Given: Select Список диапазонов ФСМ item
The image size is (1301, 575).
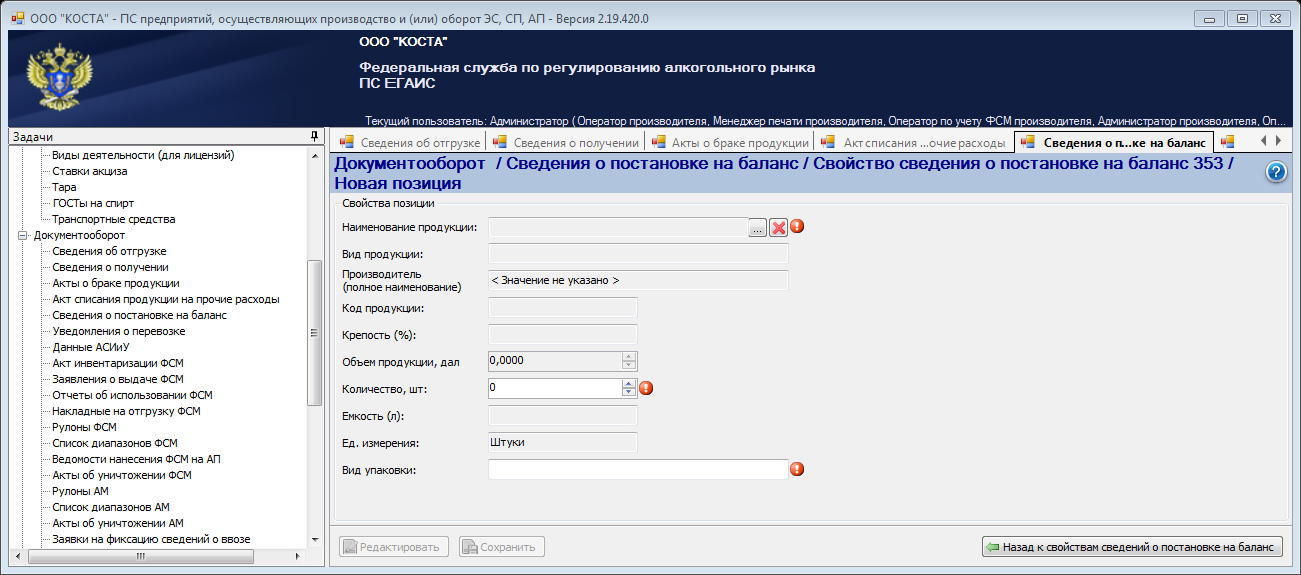Looking at the screenshot, I should pos(114,443).
